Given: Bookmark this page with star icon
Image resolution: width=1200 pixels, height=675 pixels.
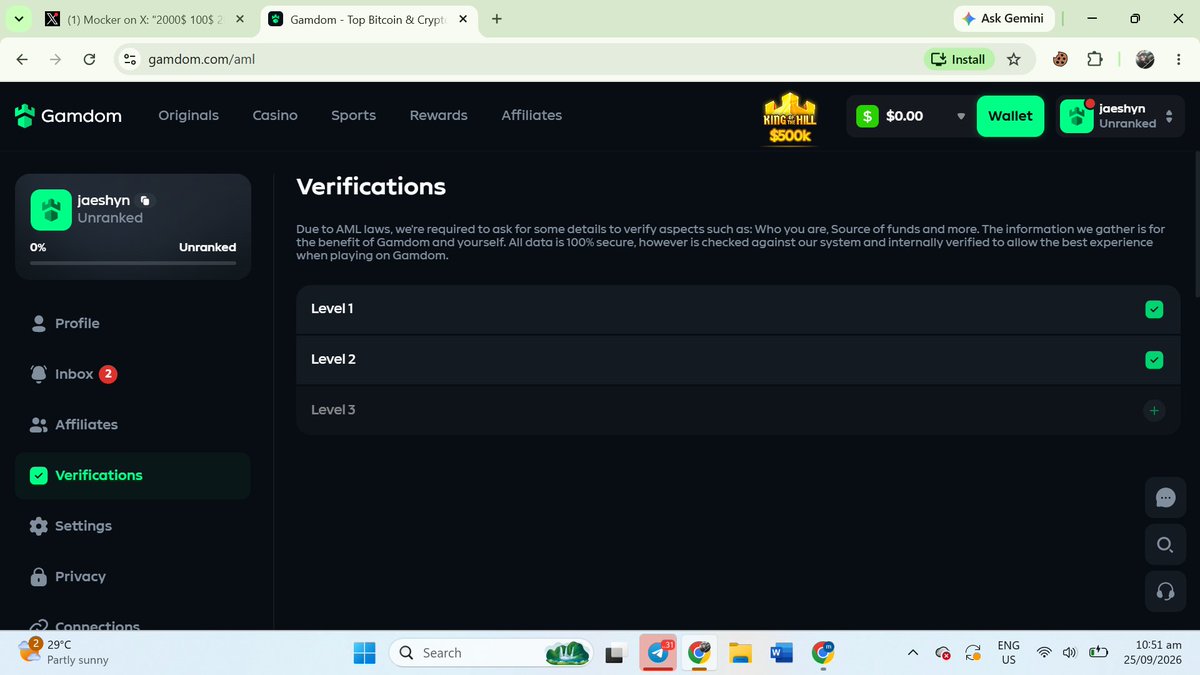Looking at the screenshot, I should point(1014,59).
